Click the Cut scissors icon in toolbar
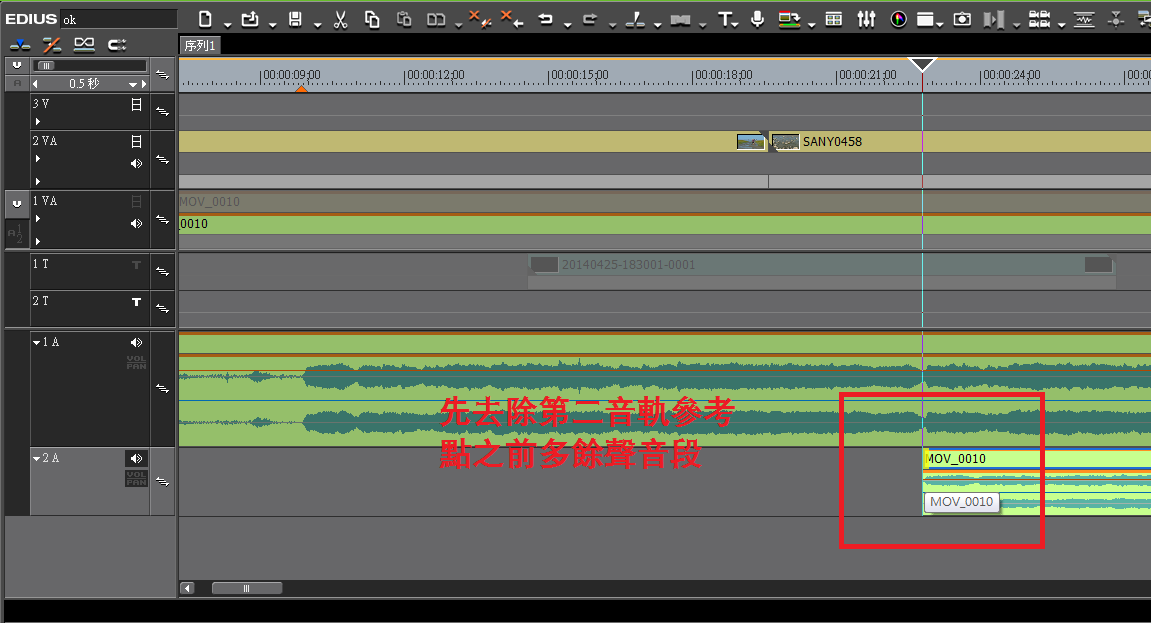This screenshot has width=1151, height=623. tap(340, 19)
